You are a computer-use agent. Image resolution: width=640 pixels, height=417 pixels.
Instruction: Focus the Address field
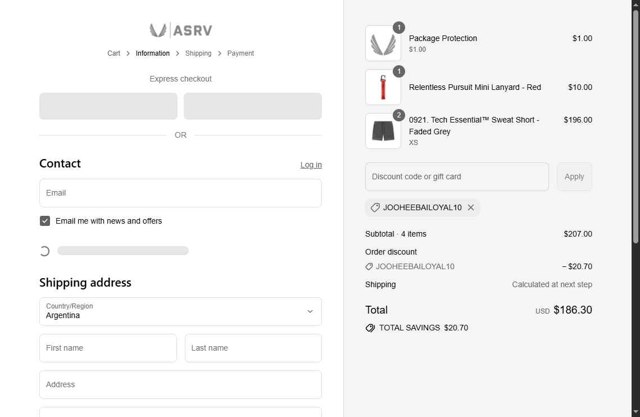(x=180, y=384)
